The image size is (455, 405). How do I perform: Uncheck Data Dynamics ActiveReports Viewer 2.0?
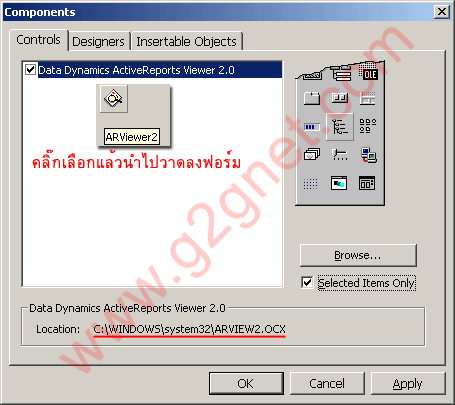[x=30, y=70]
